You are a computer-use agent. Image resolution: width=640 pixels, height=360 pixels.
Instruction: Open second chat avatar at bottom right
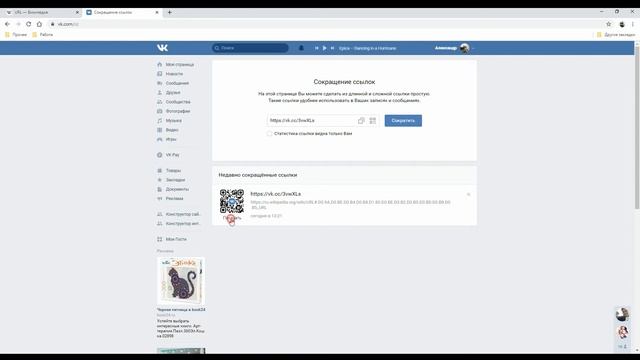click(x=622, y=332)
